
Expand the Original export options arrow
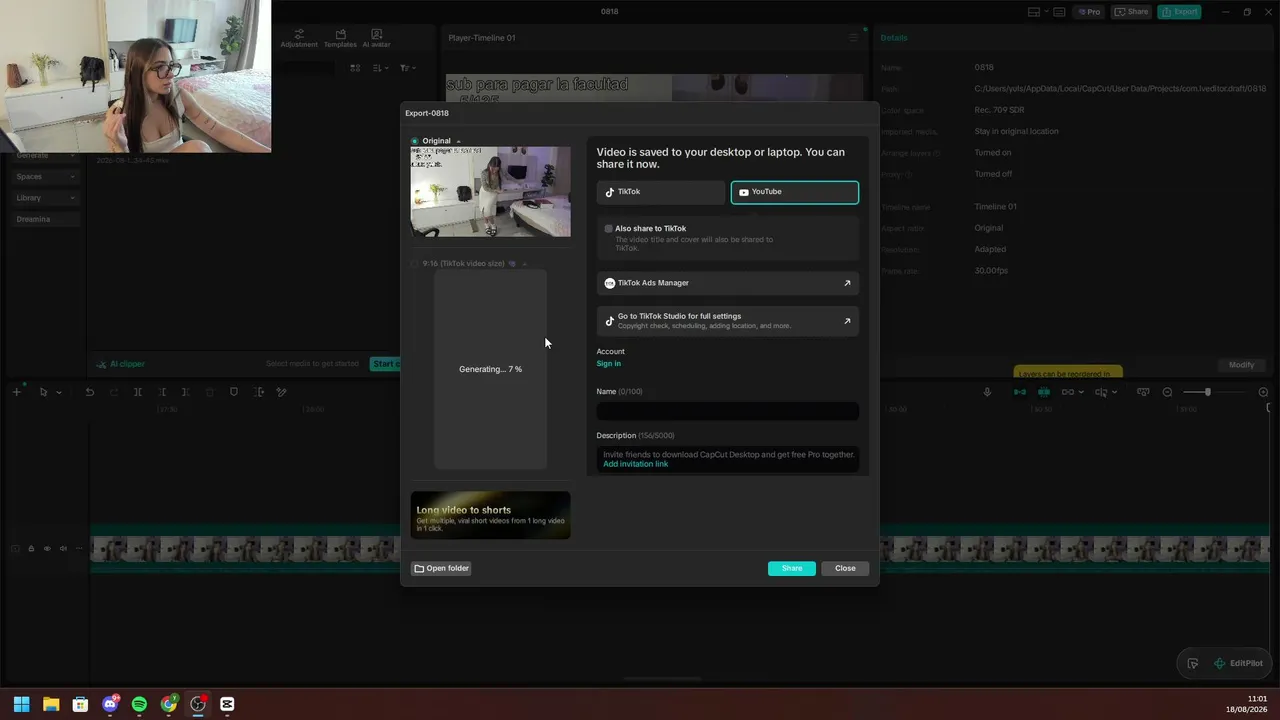tap(459, 141)
